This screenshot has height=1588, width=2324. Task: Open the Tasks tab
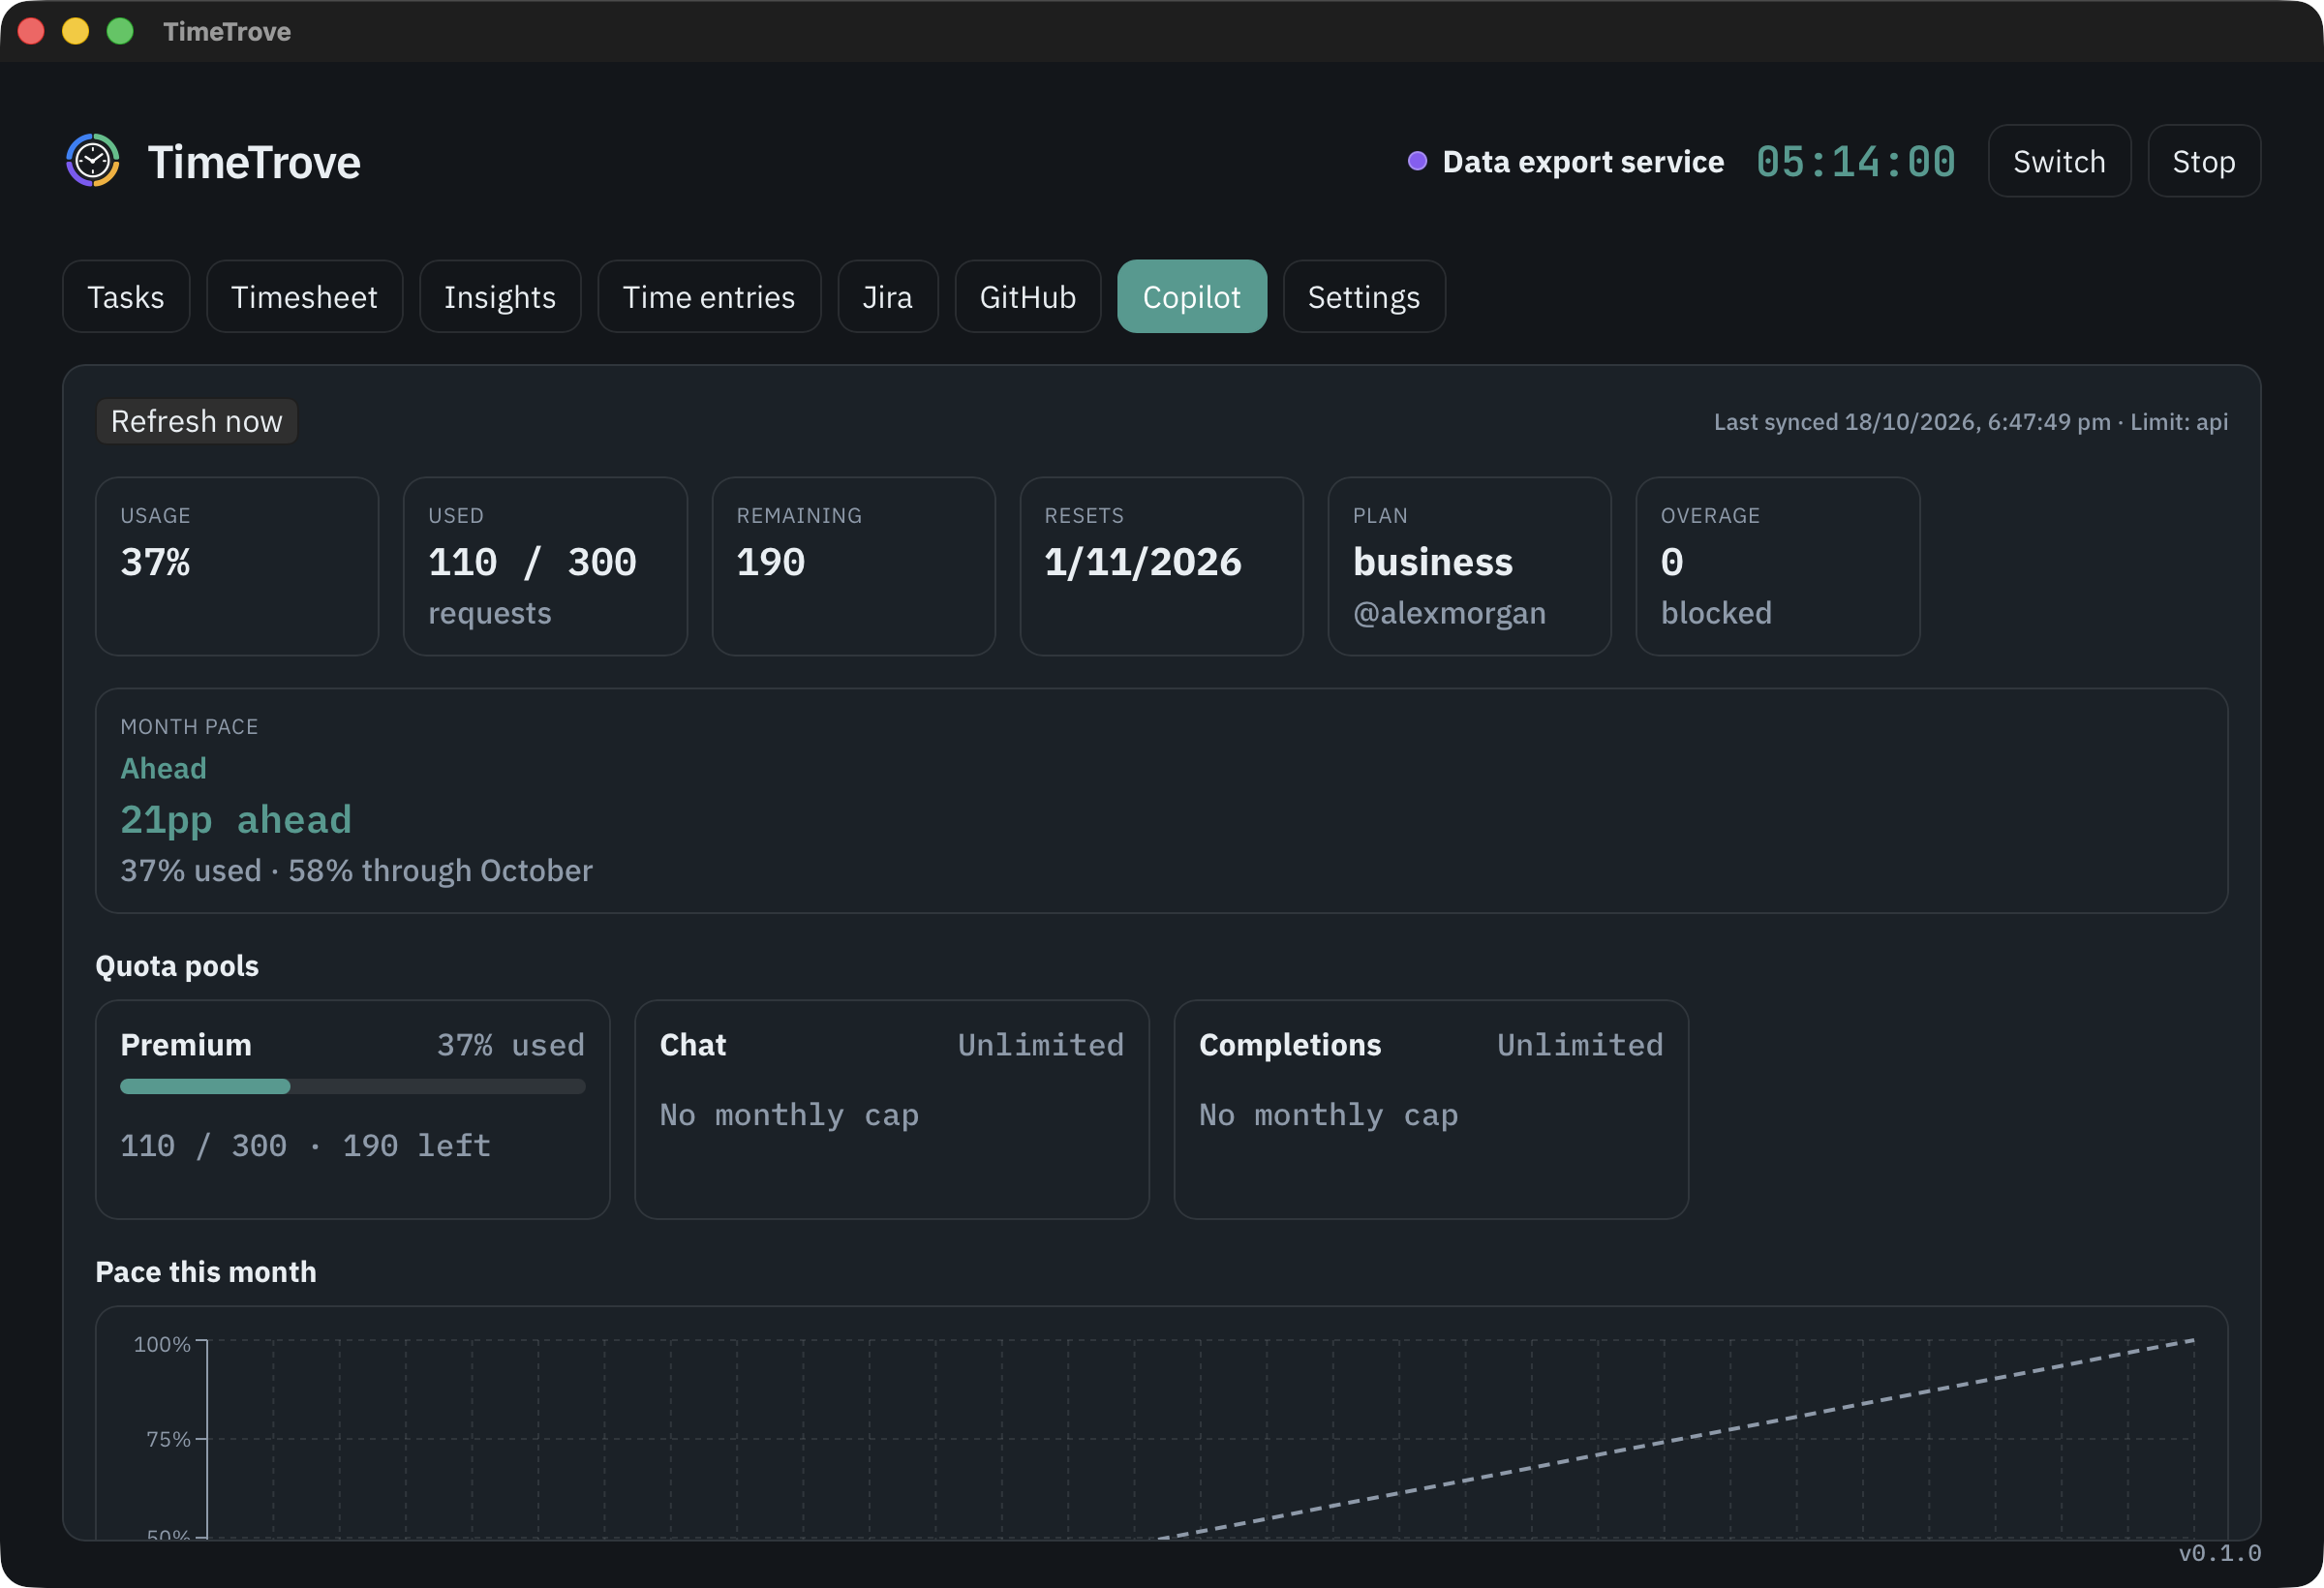(x=126, y=296)
